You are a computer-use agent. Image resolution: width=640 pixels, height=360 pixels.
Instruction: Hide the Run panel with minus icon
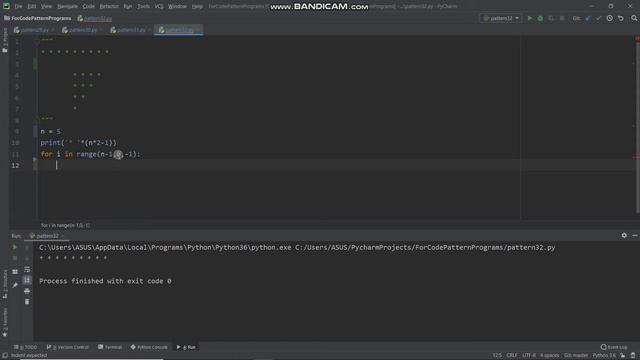point(635,236)
